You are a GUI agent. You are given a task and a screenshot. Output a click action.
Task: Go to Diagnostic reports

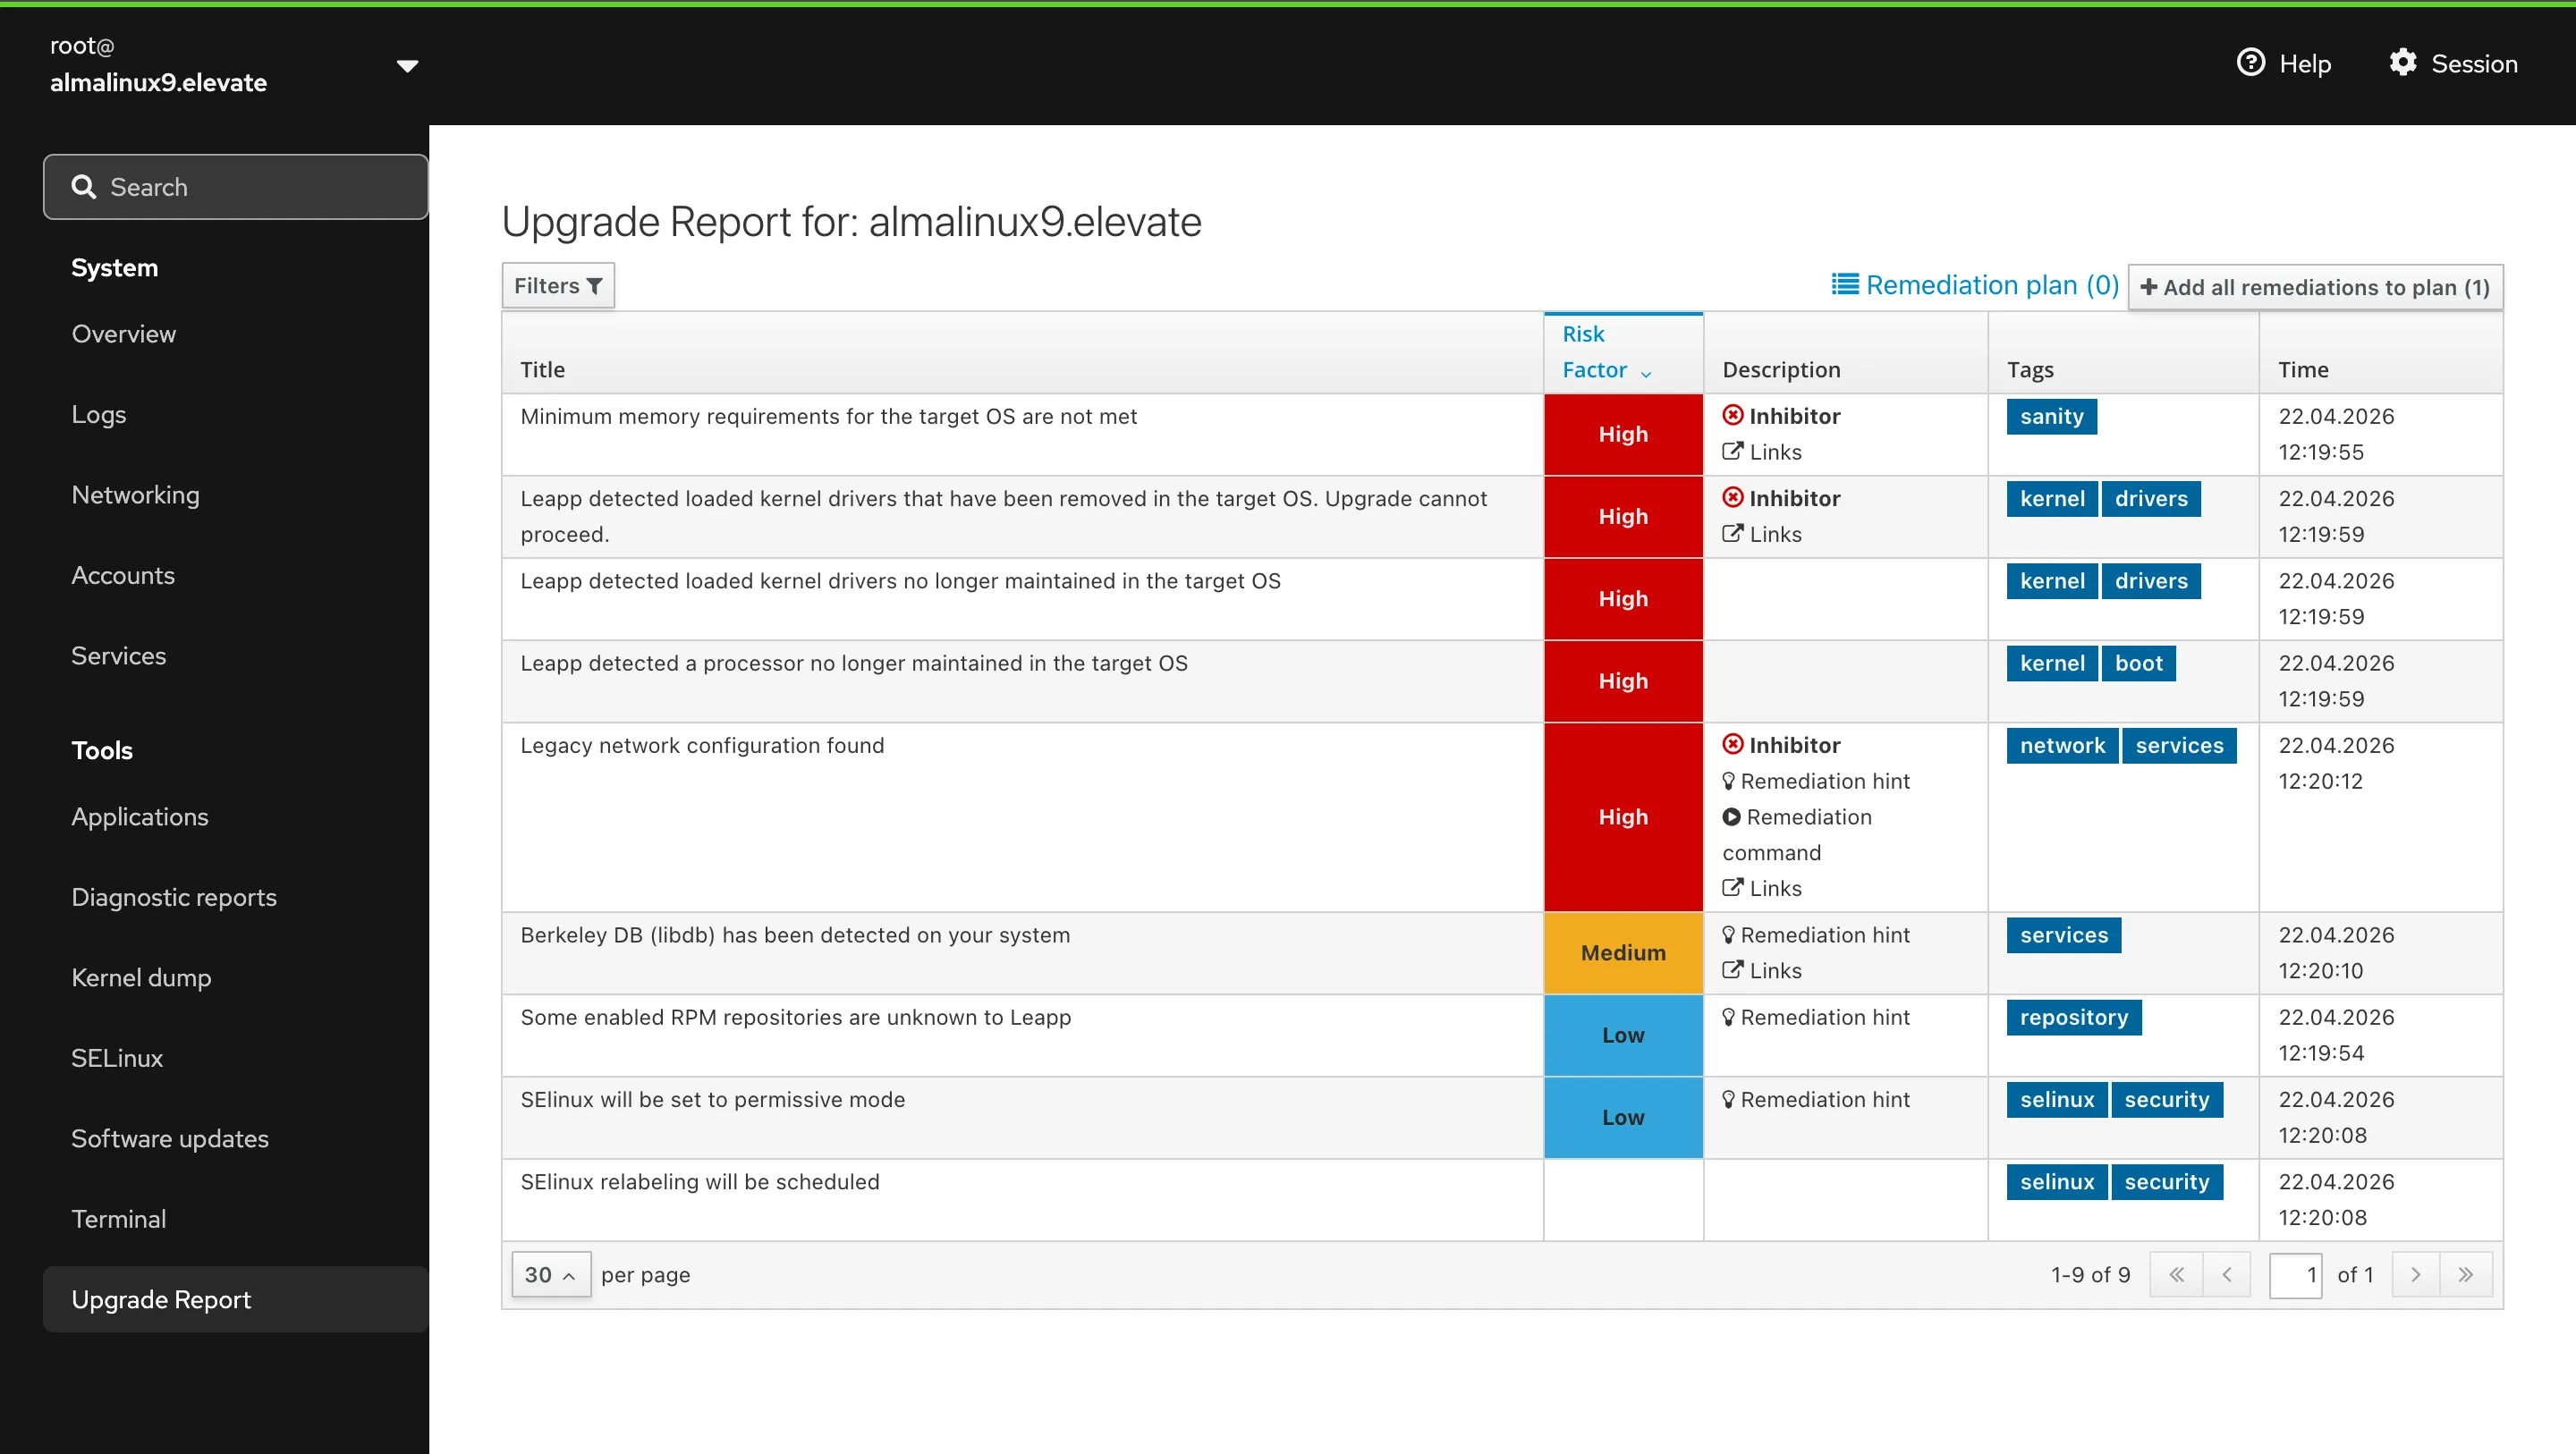[x=174, y=897]
